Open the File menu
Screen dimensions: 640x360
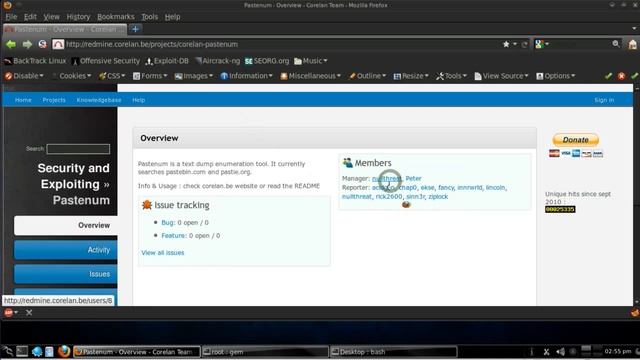[x=11, y=17]
